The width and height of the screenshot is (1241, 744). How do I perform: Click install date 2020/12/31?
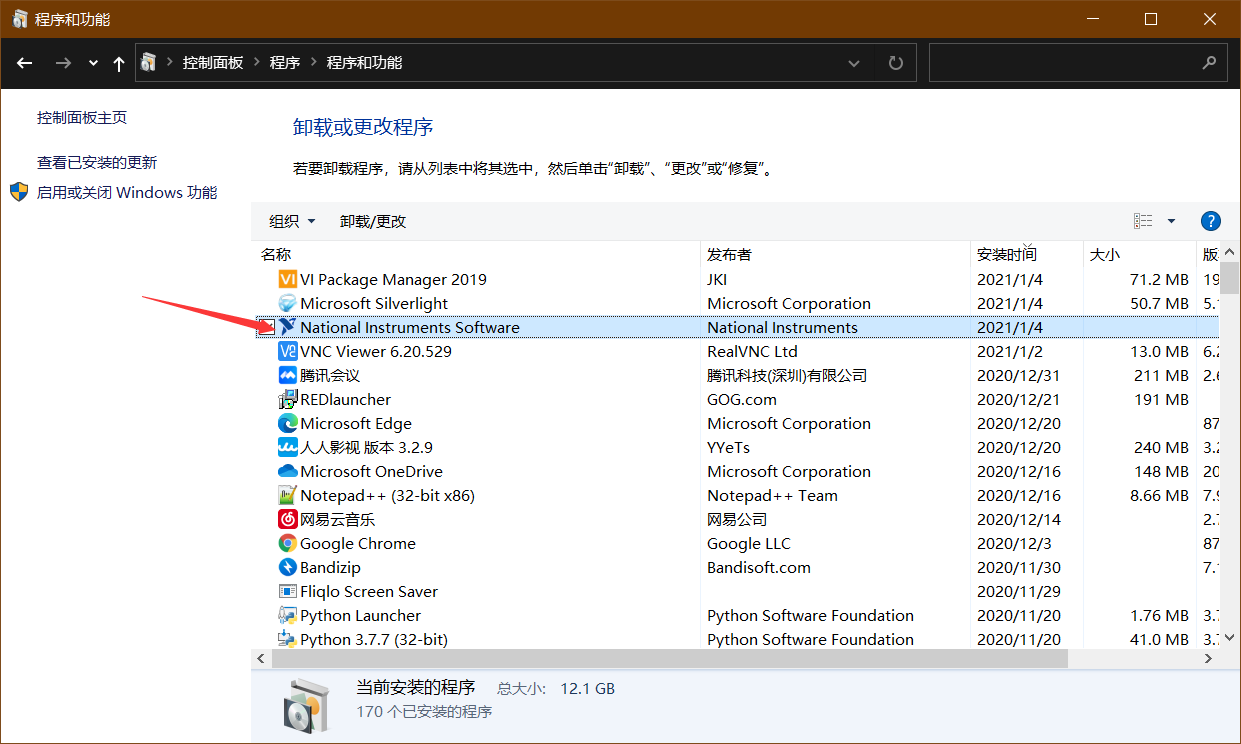coord(1019,375)
